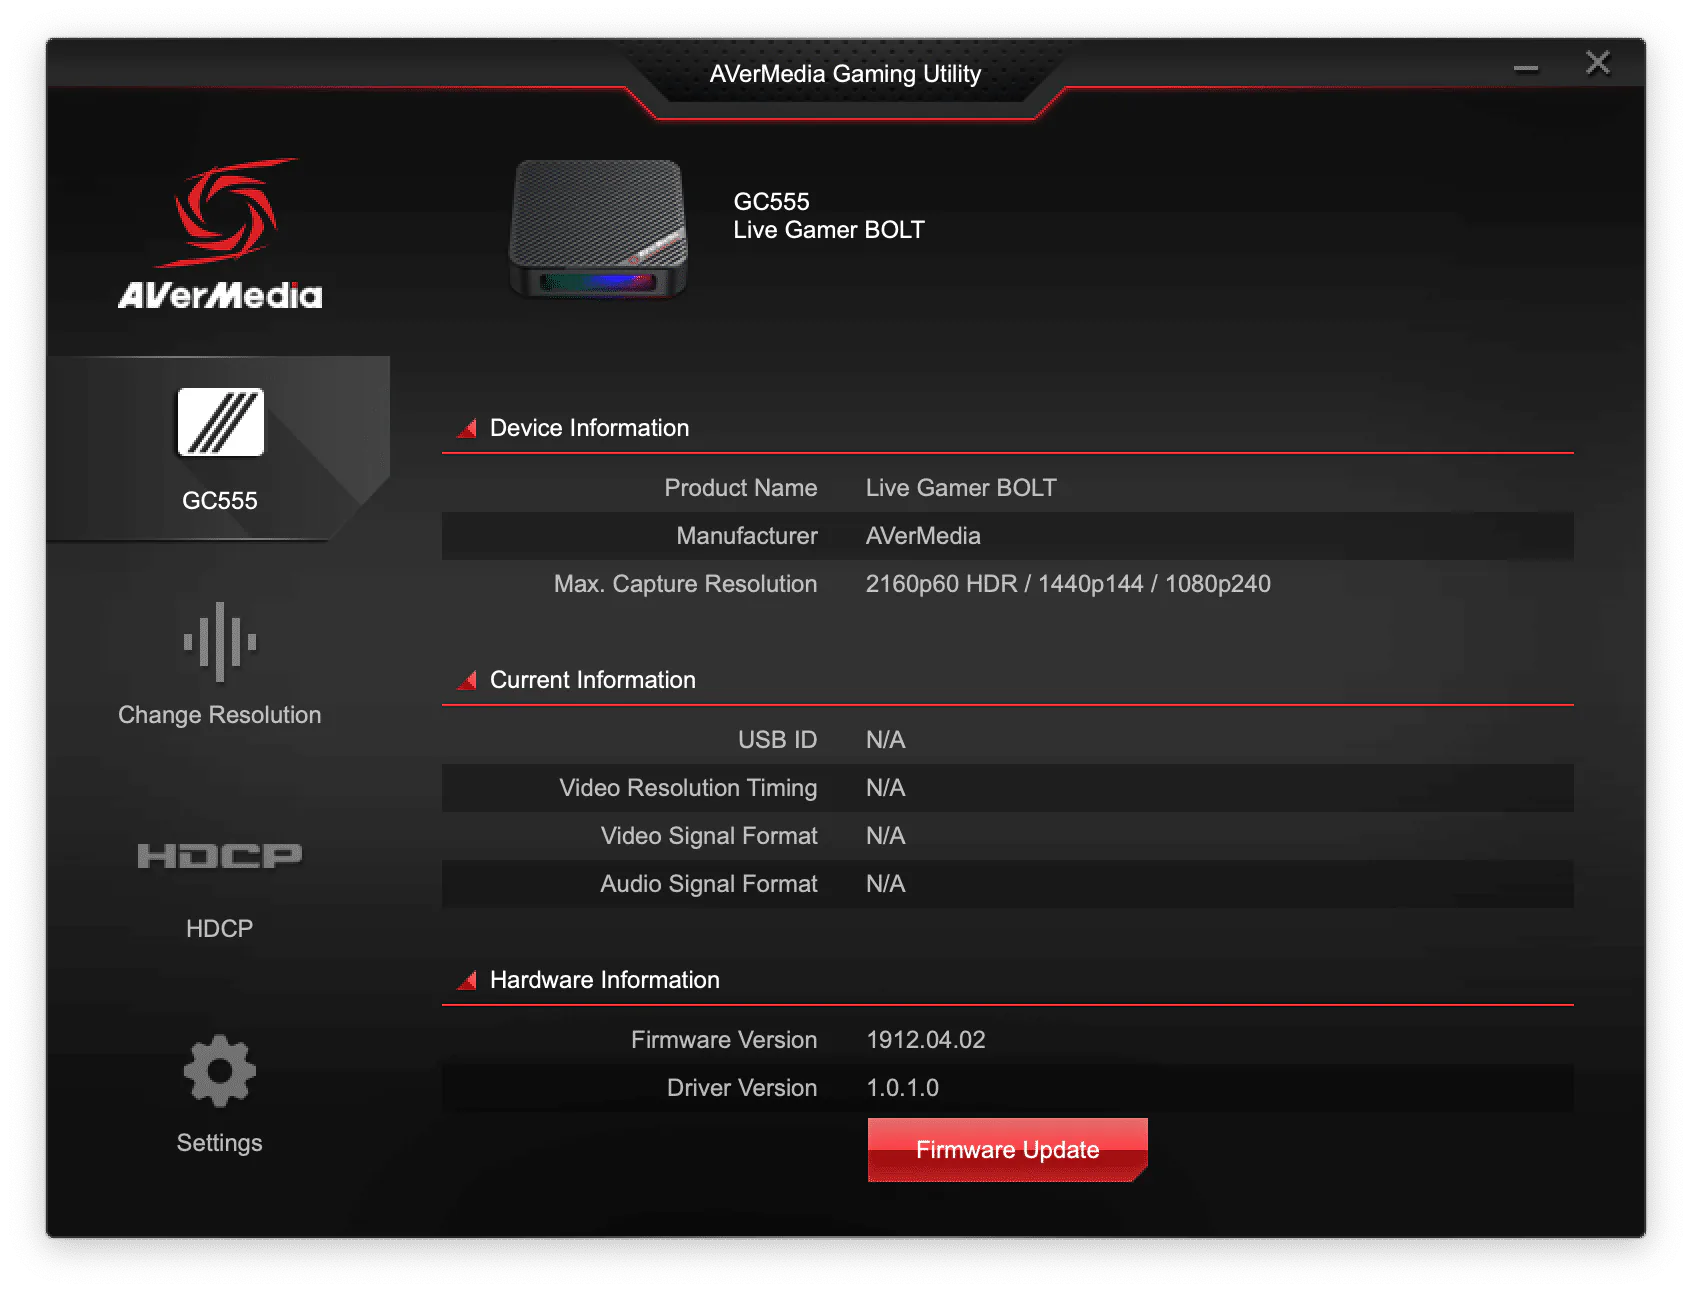Screen dimensions: 1692x1292
Task: Click the firmware version '1912.04.02'
Action: 926,1040
